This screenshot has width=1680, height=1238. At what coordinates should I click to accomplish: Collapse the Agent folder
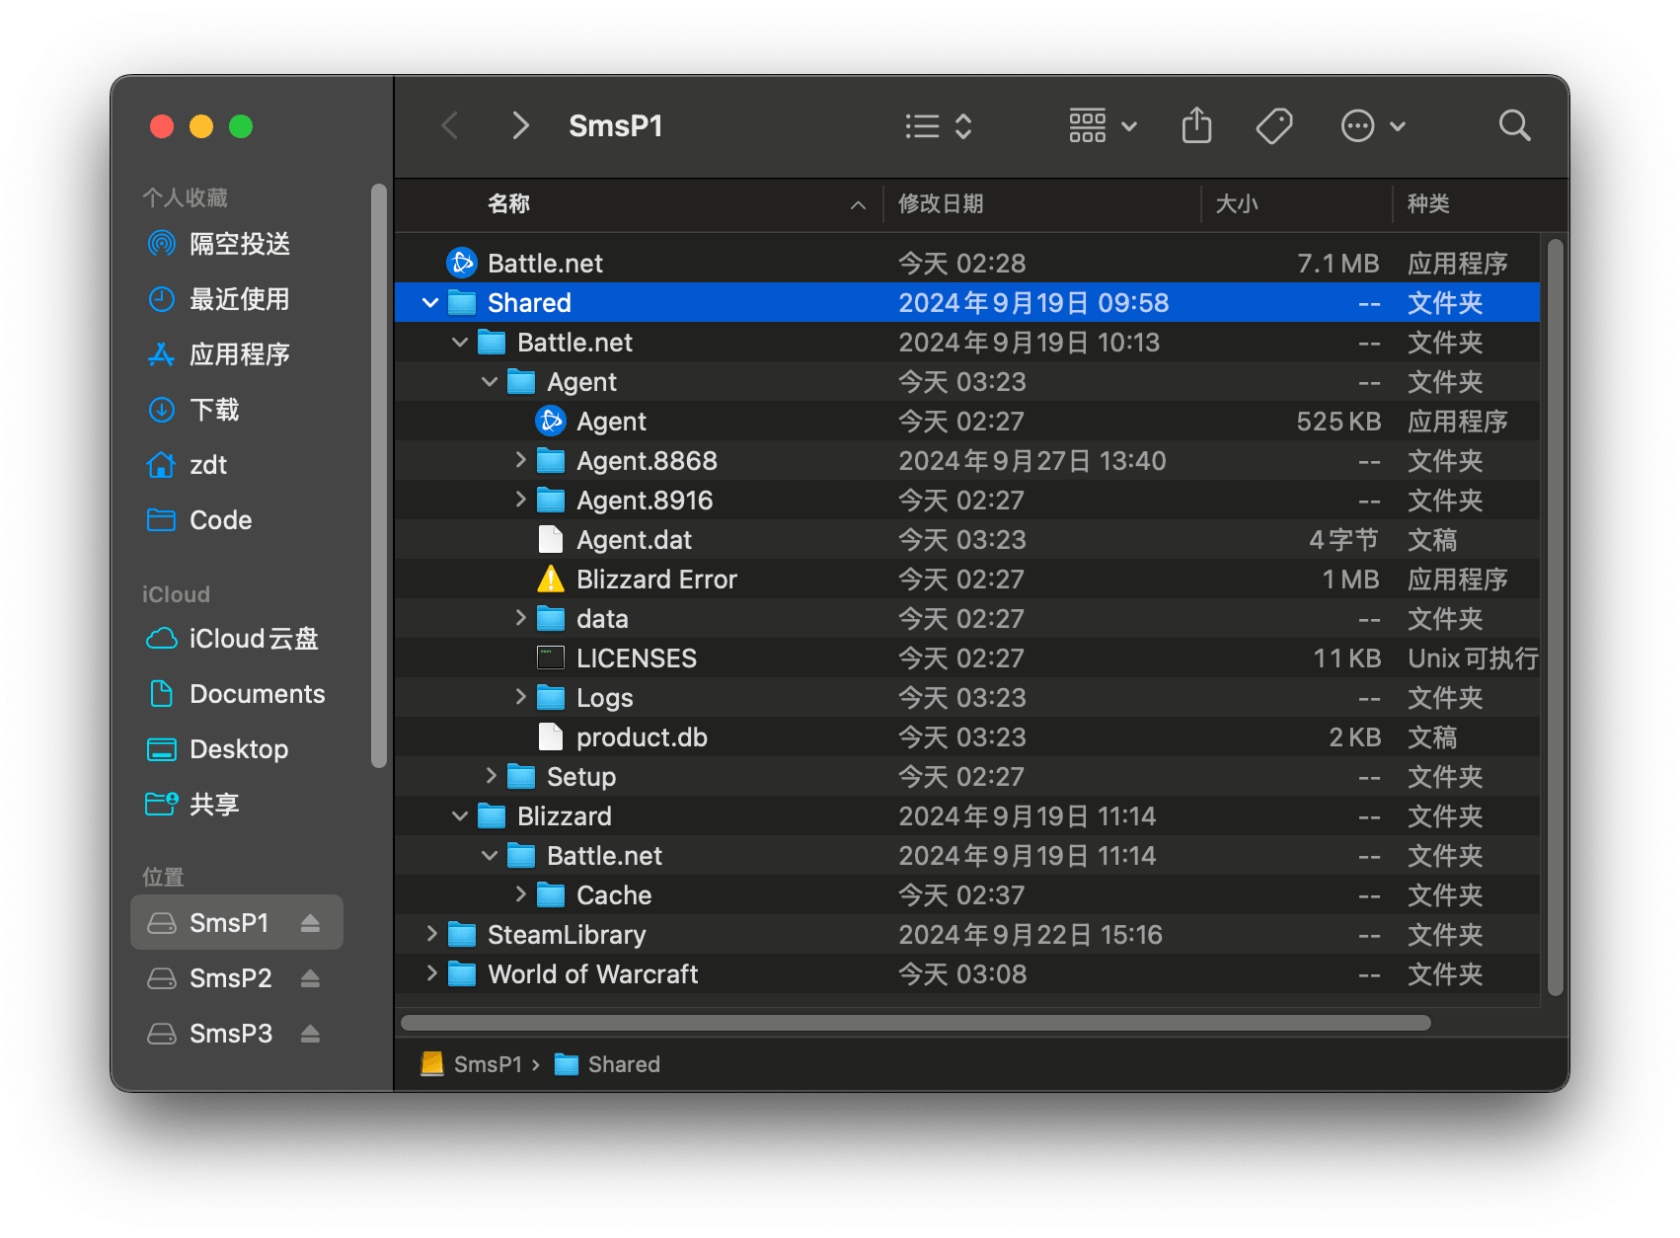pos(490,381)
